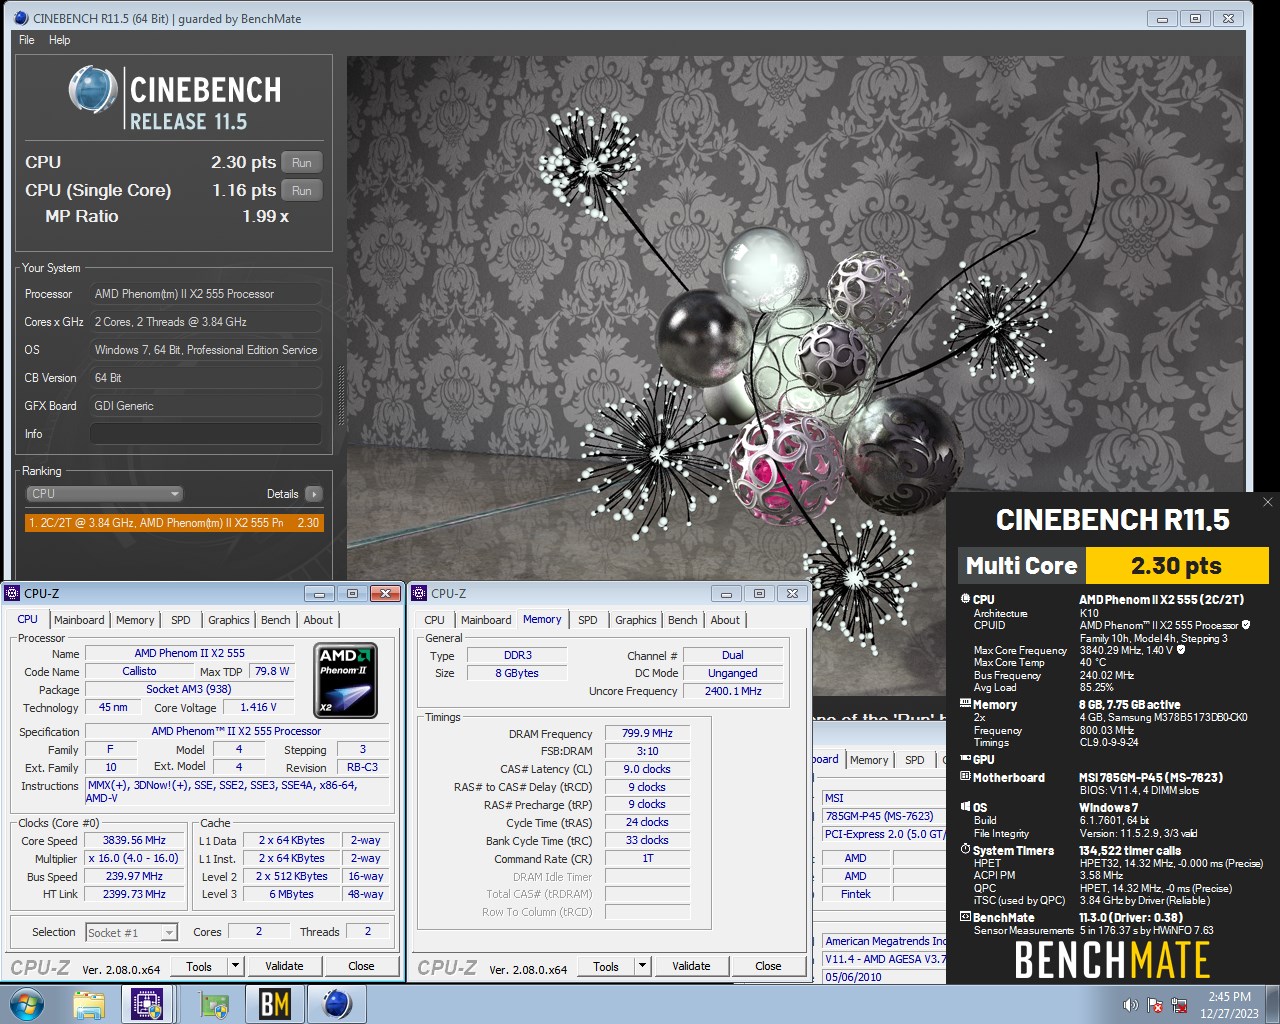The width and height of the screenshot is (1280, 1024).
Task: Open Windows Explorer from the taskbar
Action: pos(88,1004)
